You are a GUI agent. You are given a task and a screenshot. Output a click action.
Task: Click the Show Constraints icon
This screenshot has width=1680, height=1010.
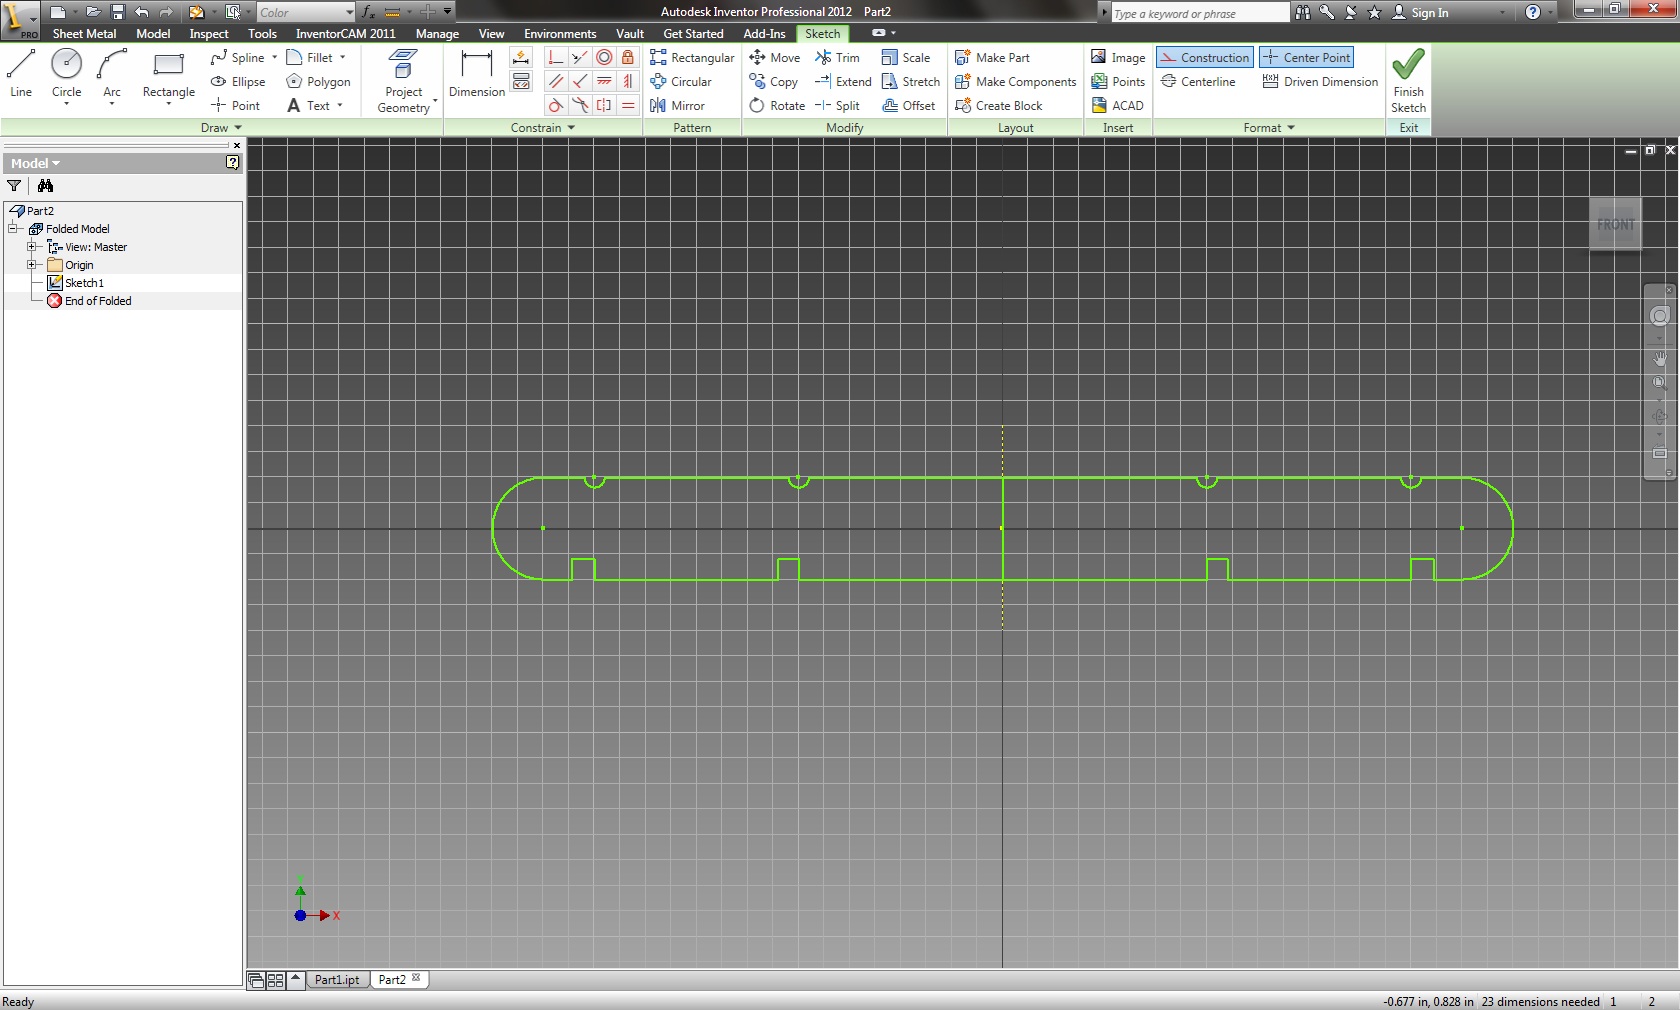[x=521, y=82]
